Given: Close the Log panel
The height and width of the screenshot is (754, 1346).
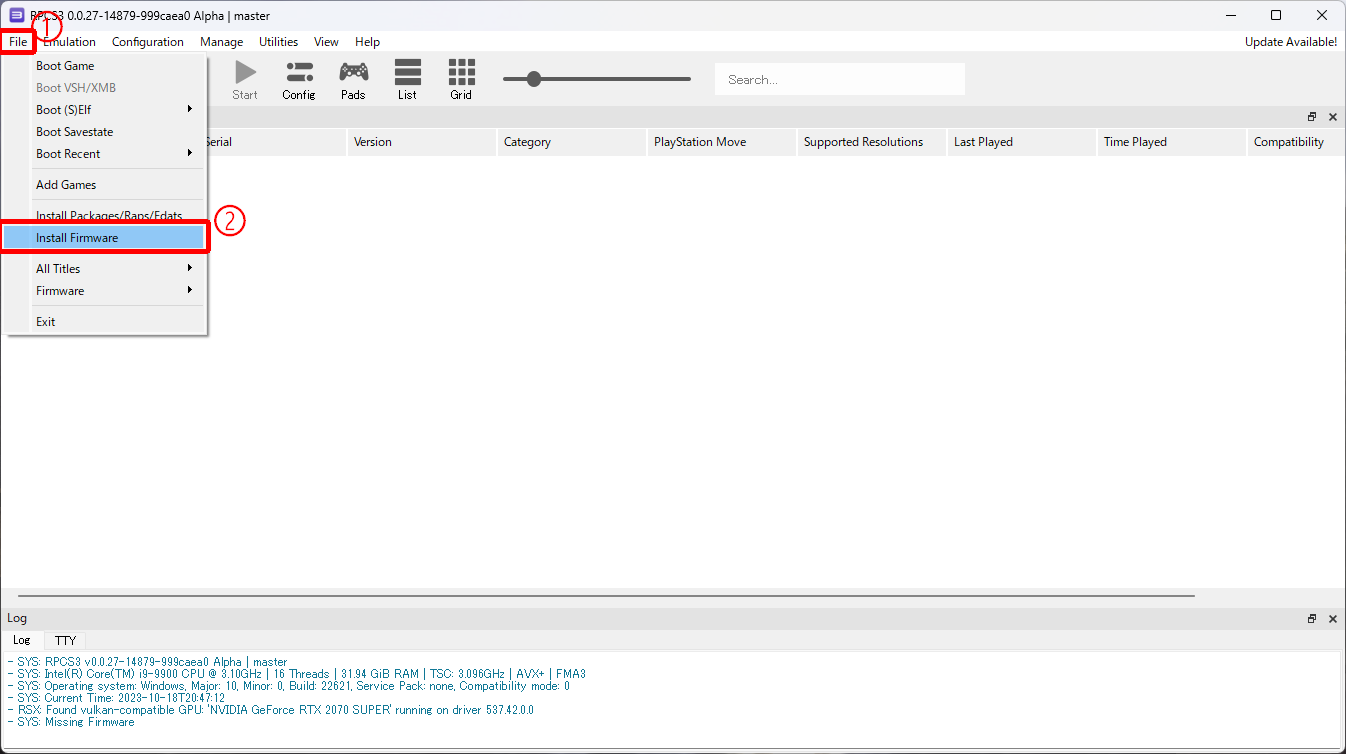Looking at the screenshot, I should click(1332, 619).
